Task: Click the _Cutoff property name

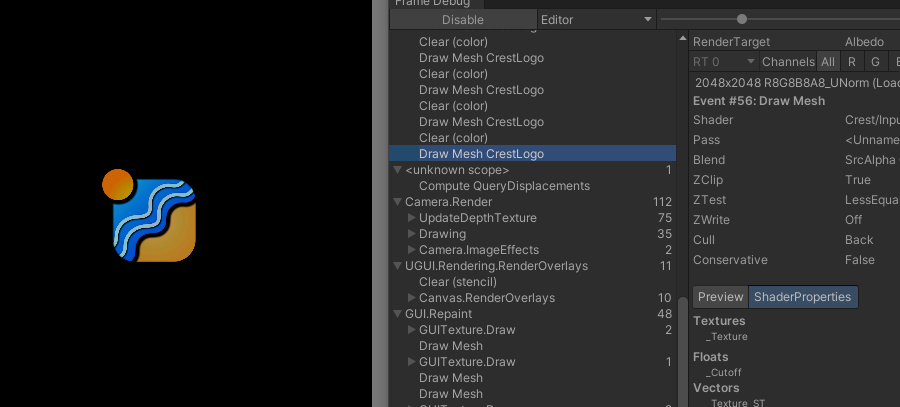Action: tap(724, 373)
